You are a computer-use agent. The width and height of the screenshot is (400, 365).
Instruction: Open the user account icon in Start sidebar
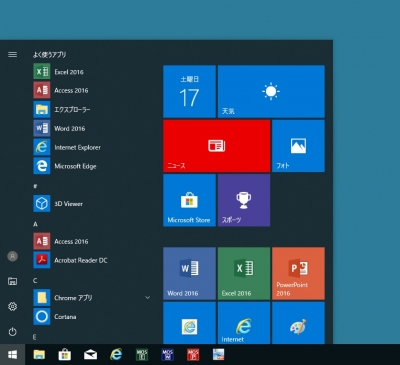(12, 256)
